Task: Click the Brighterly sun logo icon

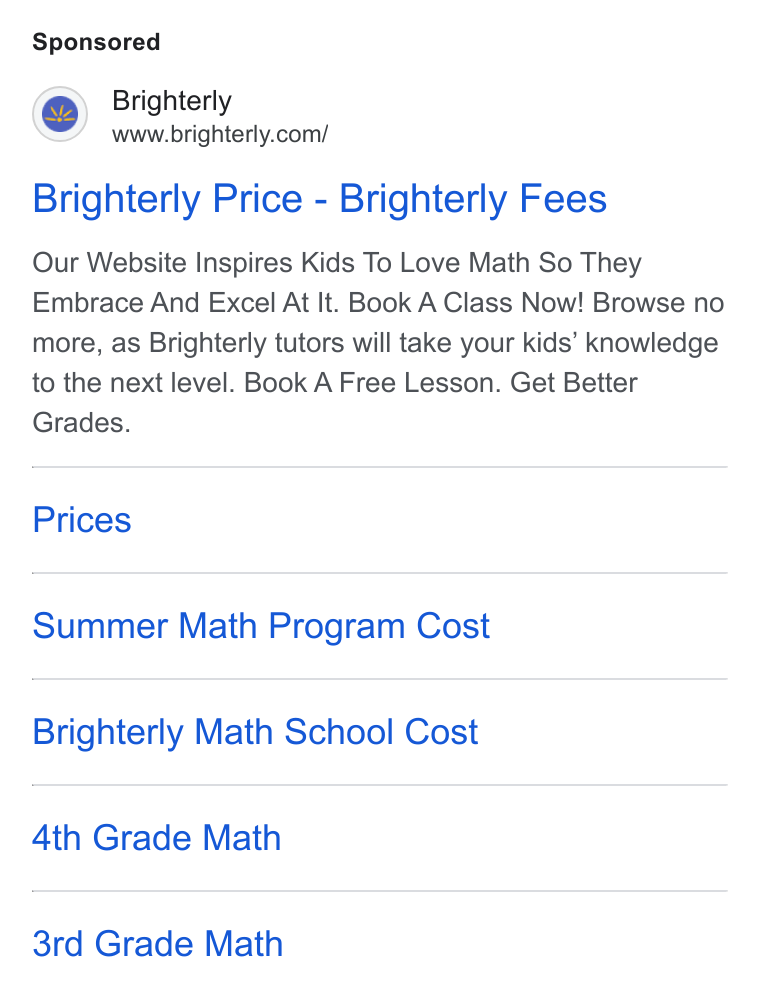Action: (60, 114)
